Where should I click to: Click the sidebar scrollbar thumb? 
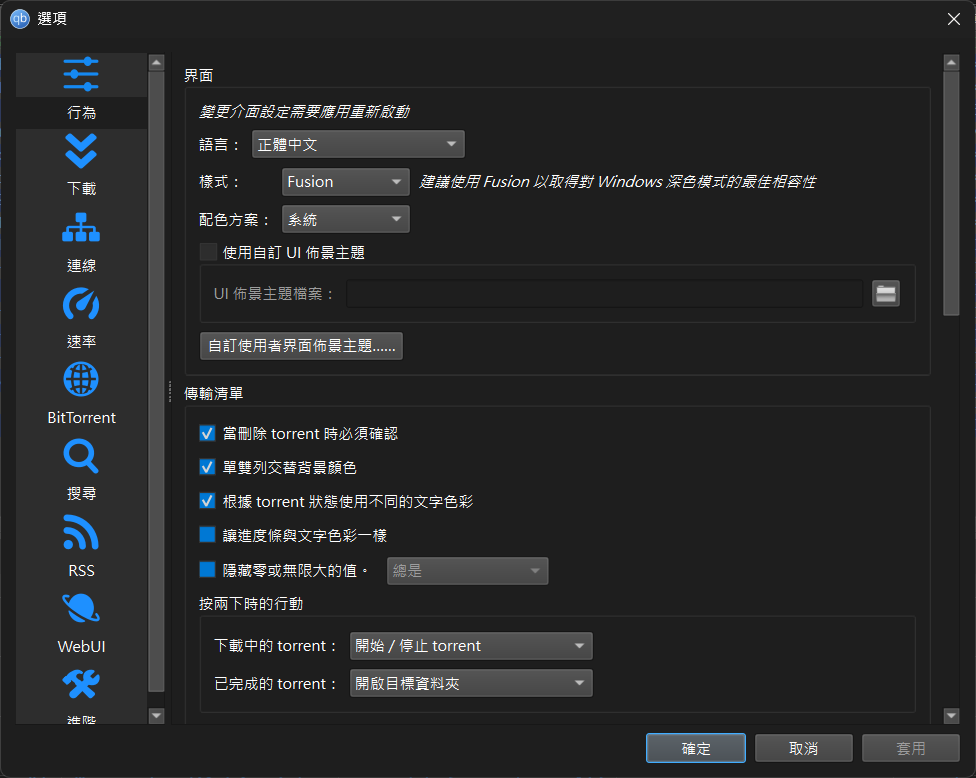156,382
